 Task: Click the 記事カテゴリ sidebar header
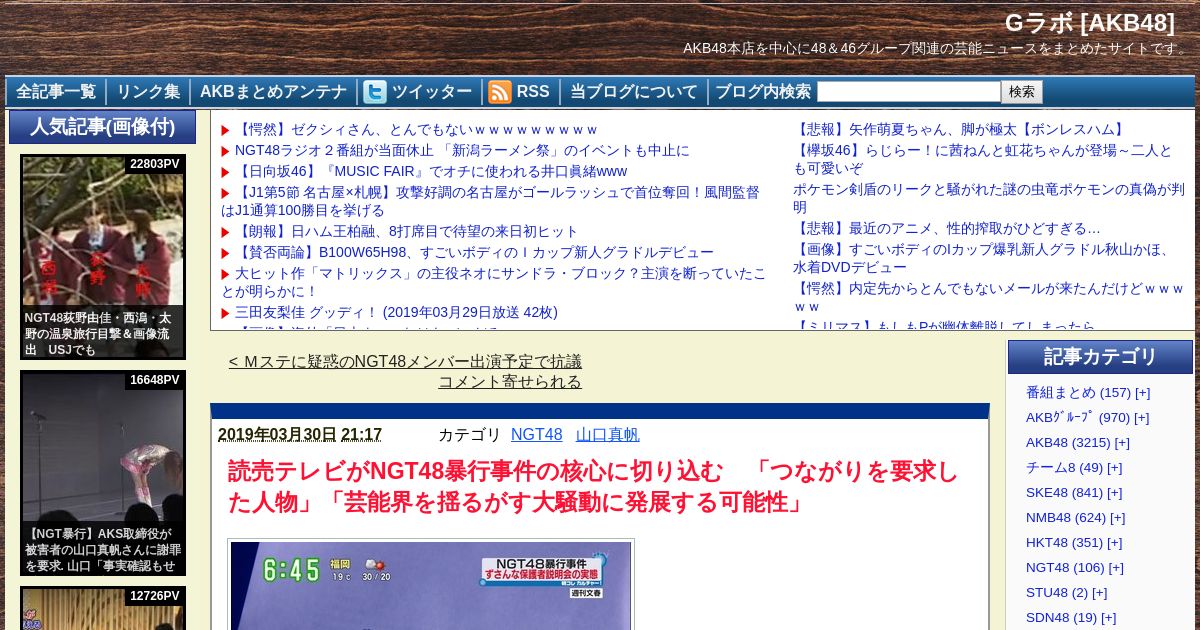point(1100,357)
